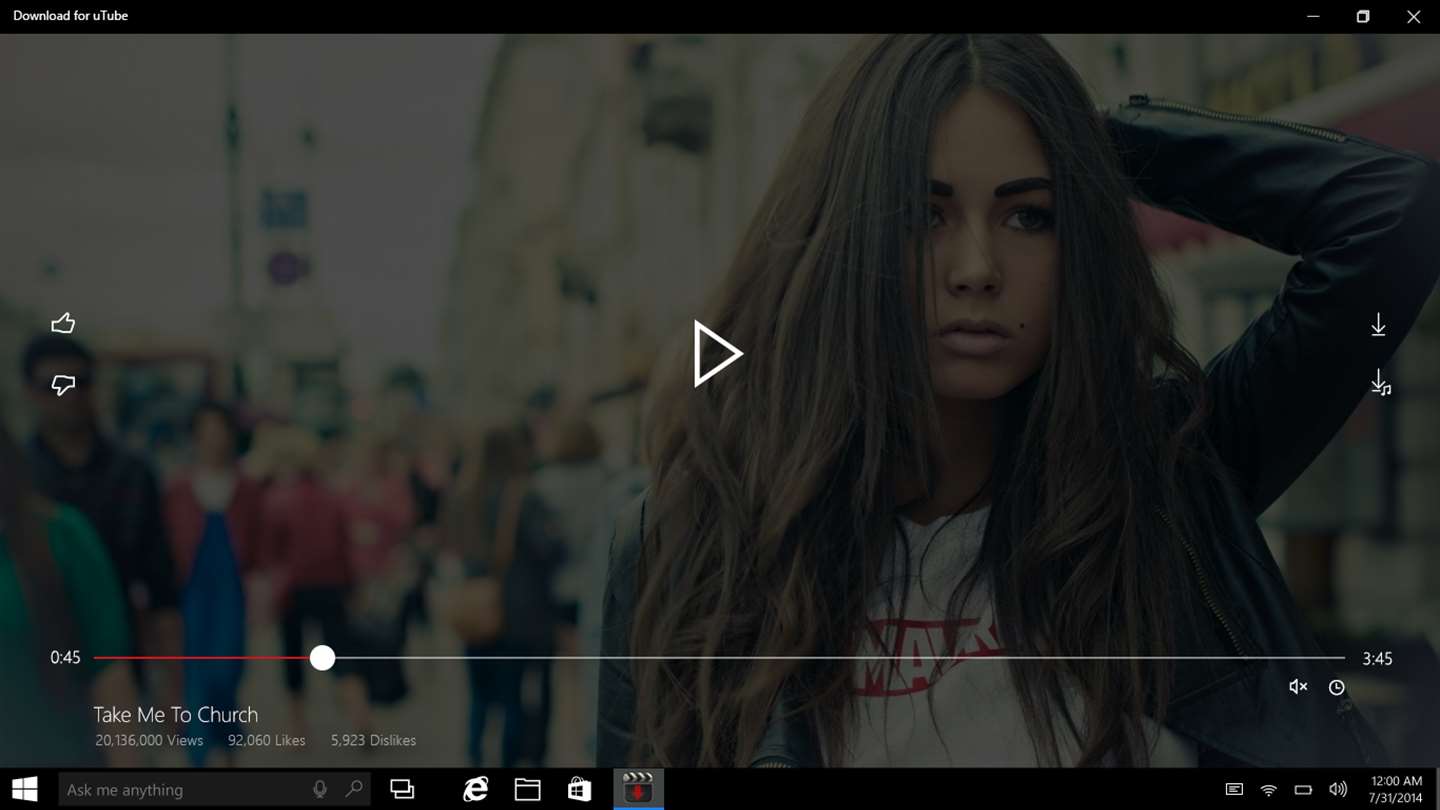Click the unplayed part of the seek bar

coord(840,658)
